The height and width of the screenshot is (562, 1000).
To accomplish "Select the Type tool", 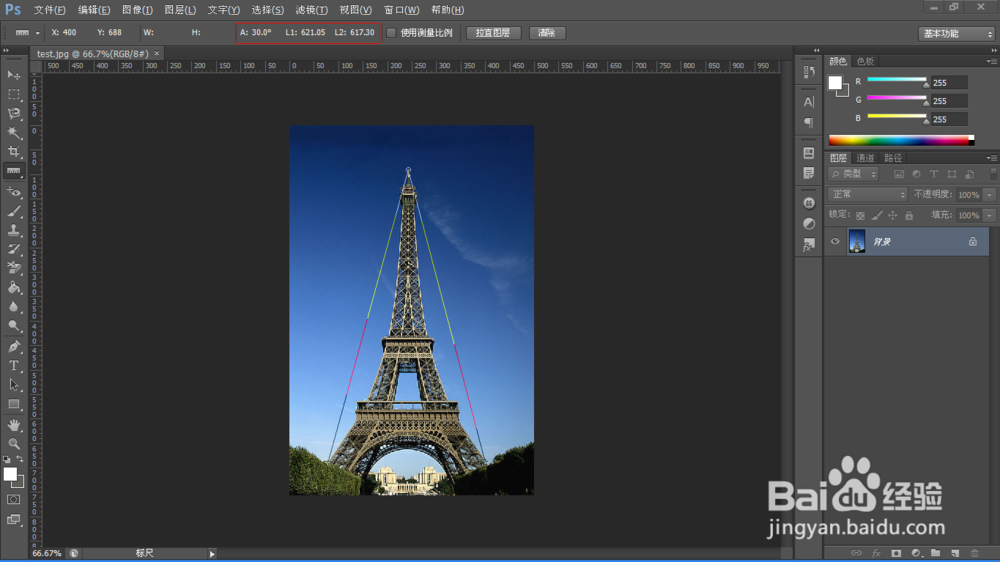I will 13,366.
